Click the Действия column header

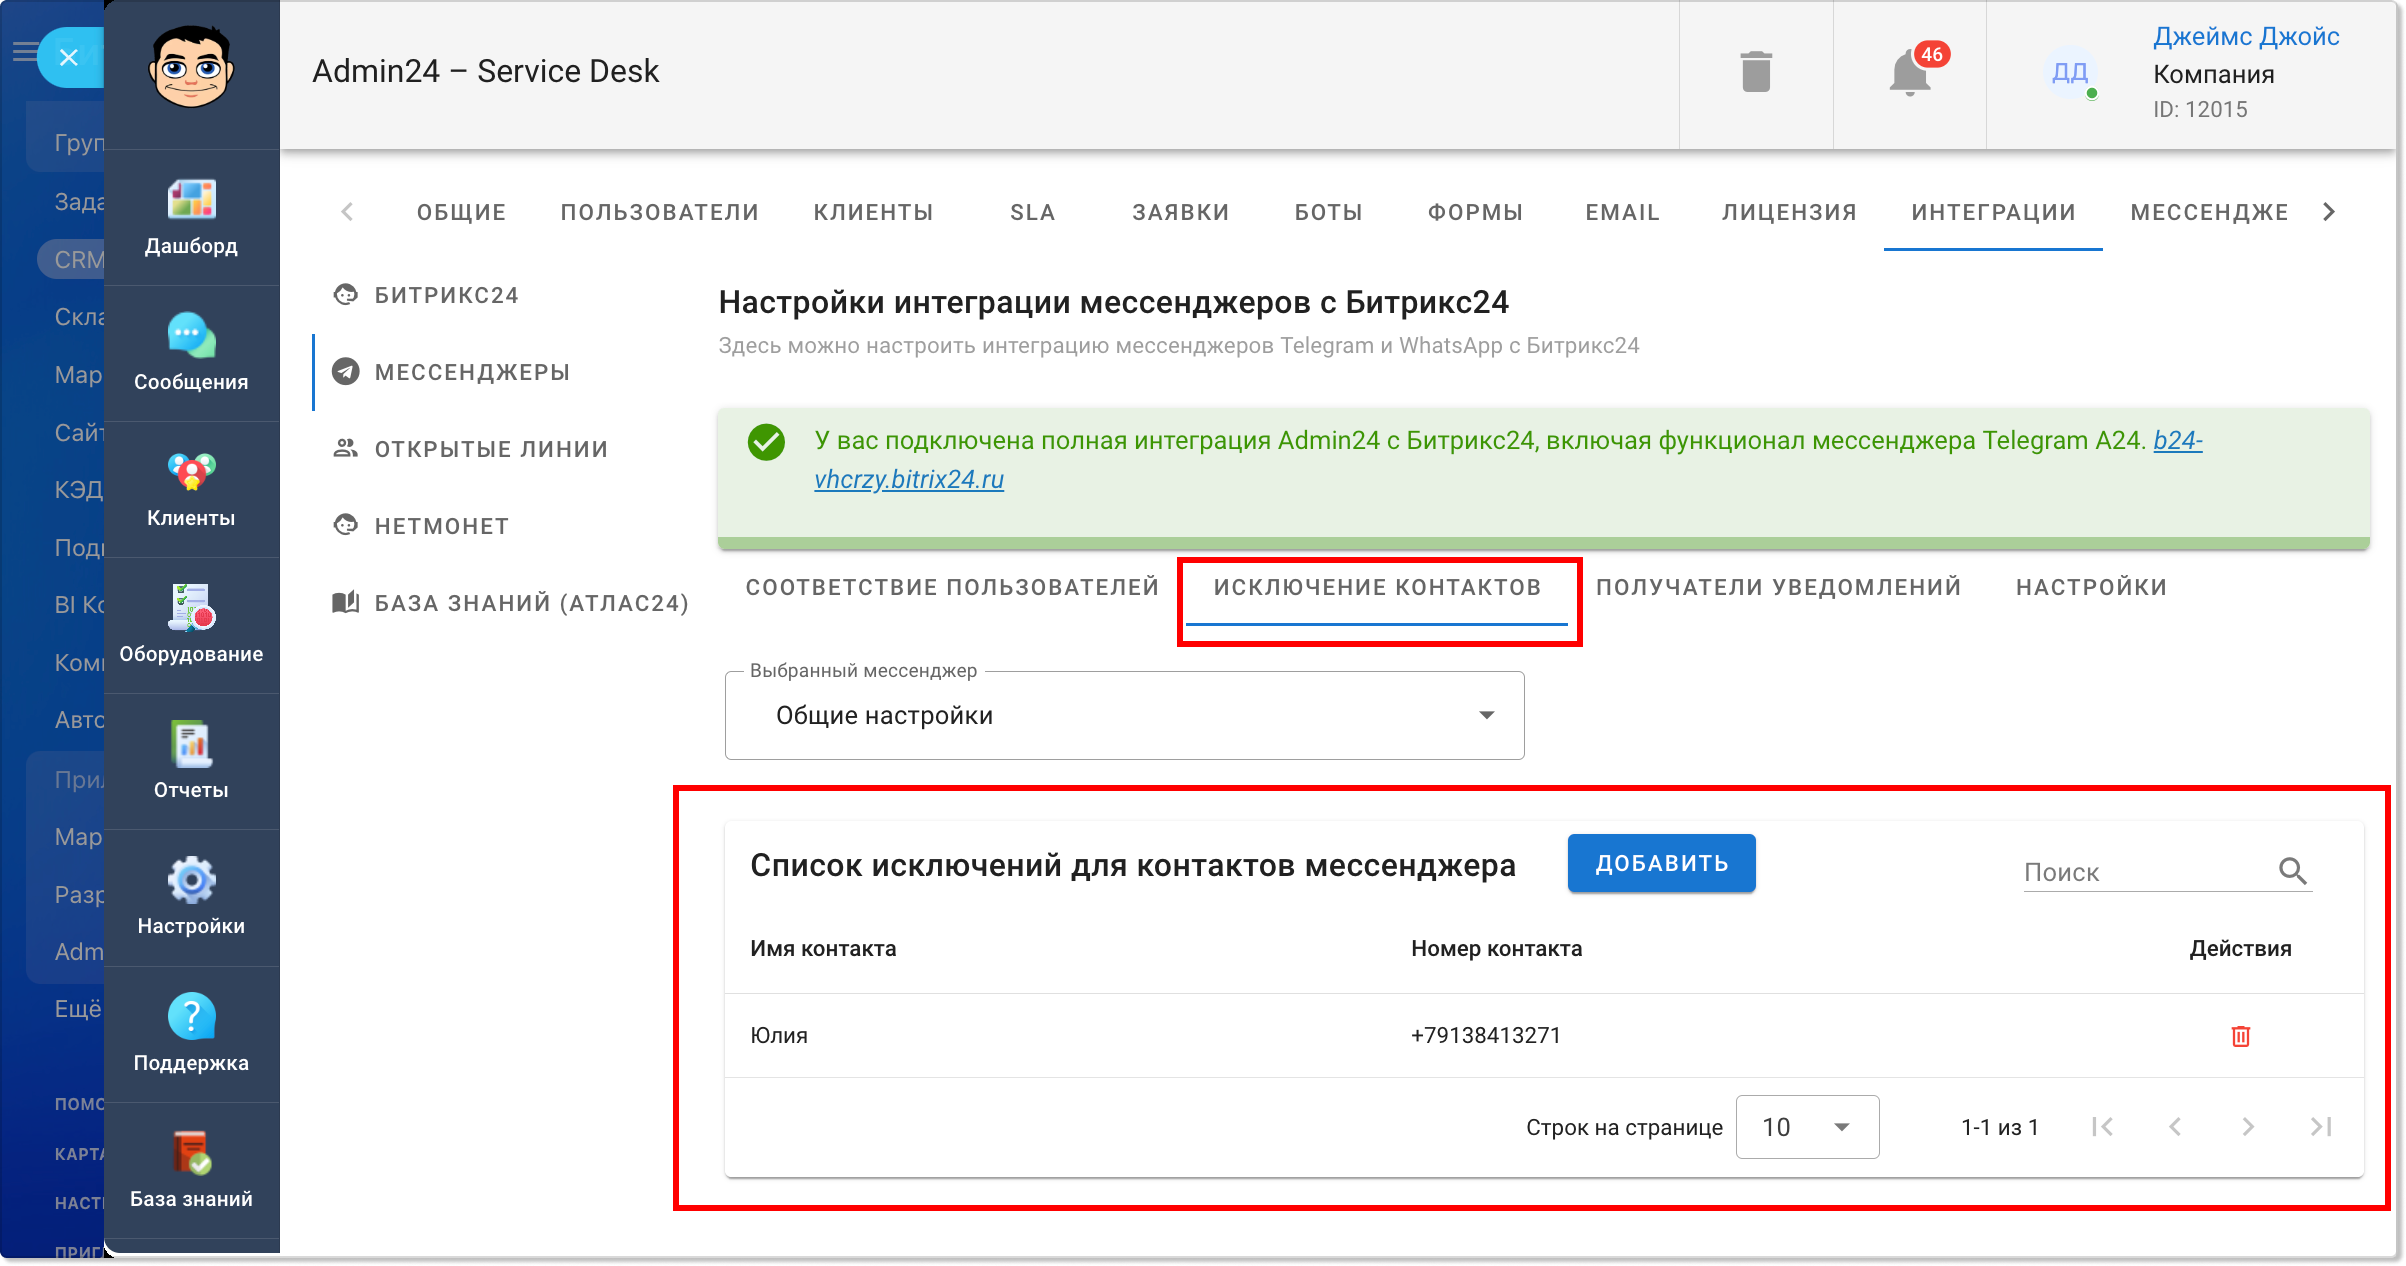coord(2240,948)
